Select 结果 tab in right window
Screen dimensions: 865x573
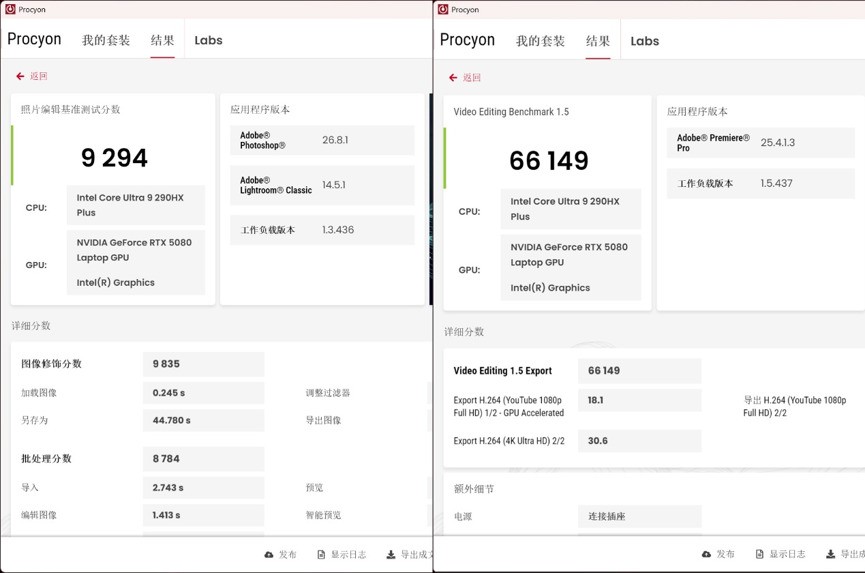597,41
